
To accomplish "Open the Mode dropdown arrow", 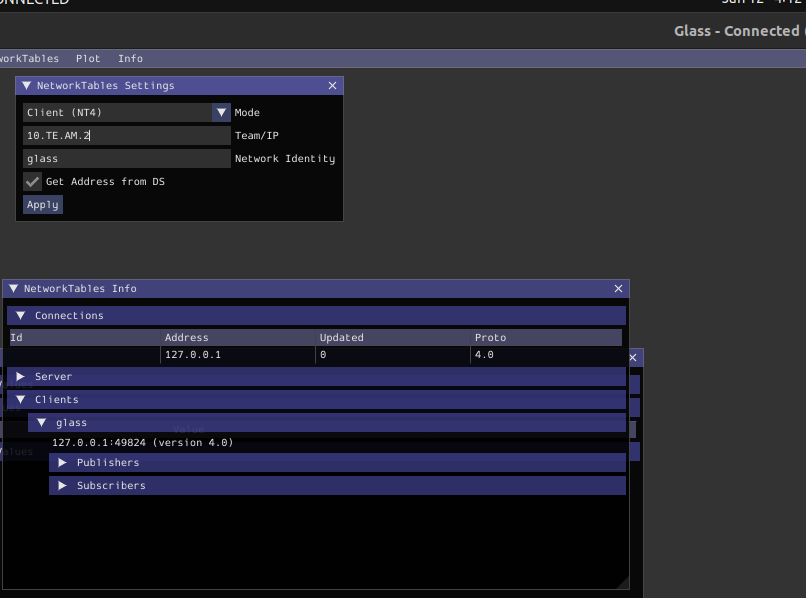I will [221, 113].
